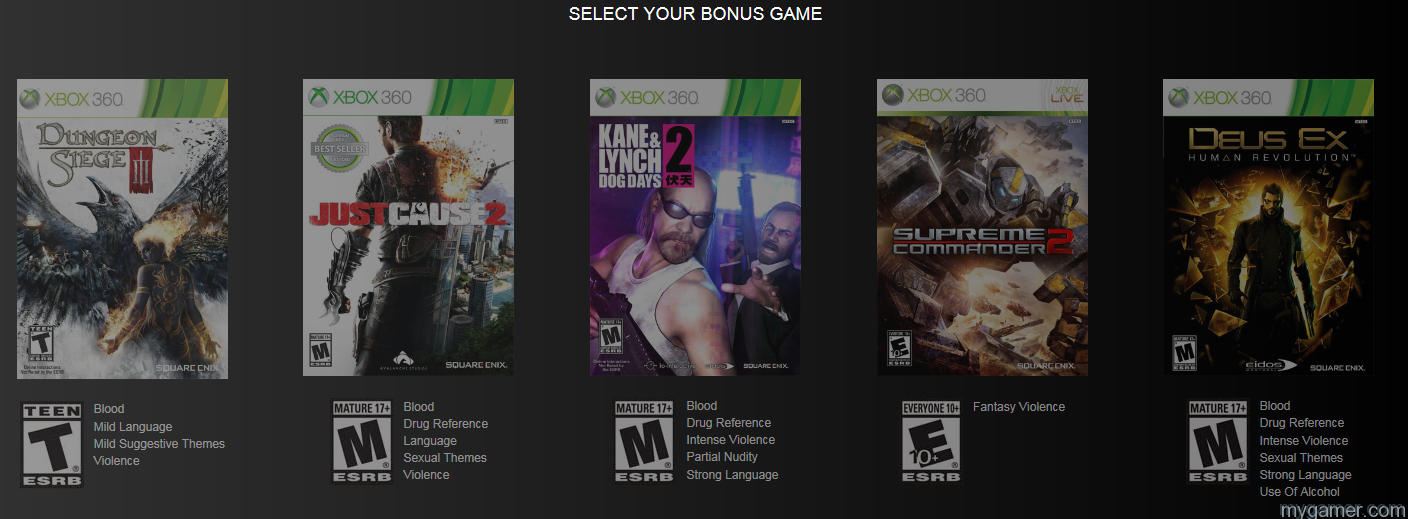Click Mature 17+ icon under Just Cause 2
This screenshot has height=519, width=1408.
coord(362,441)
